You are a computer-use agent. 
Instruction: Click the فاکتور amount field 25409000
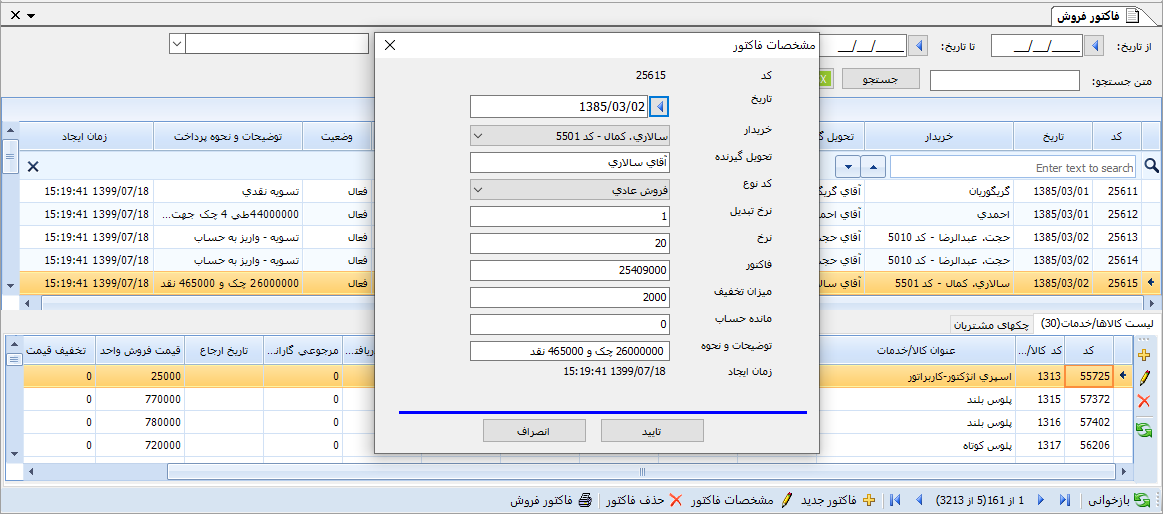tap(570, 271)
